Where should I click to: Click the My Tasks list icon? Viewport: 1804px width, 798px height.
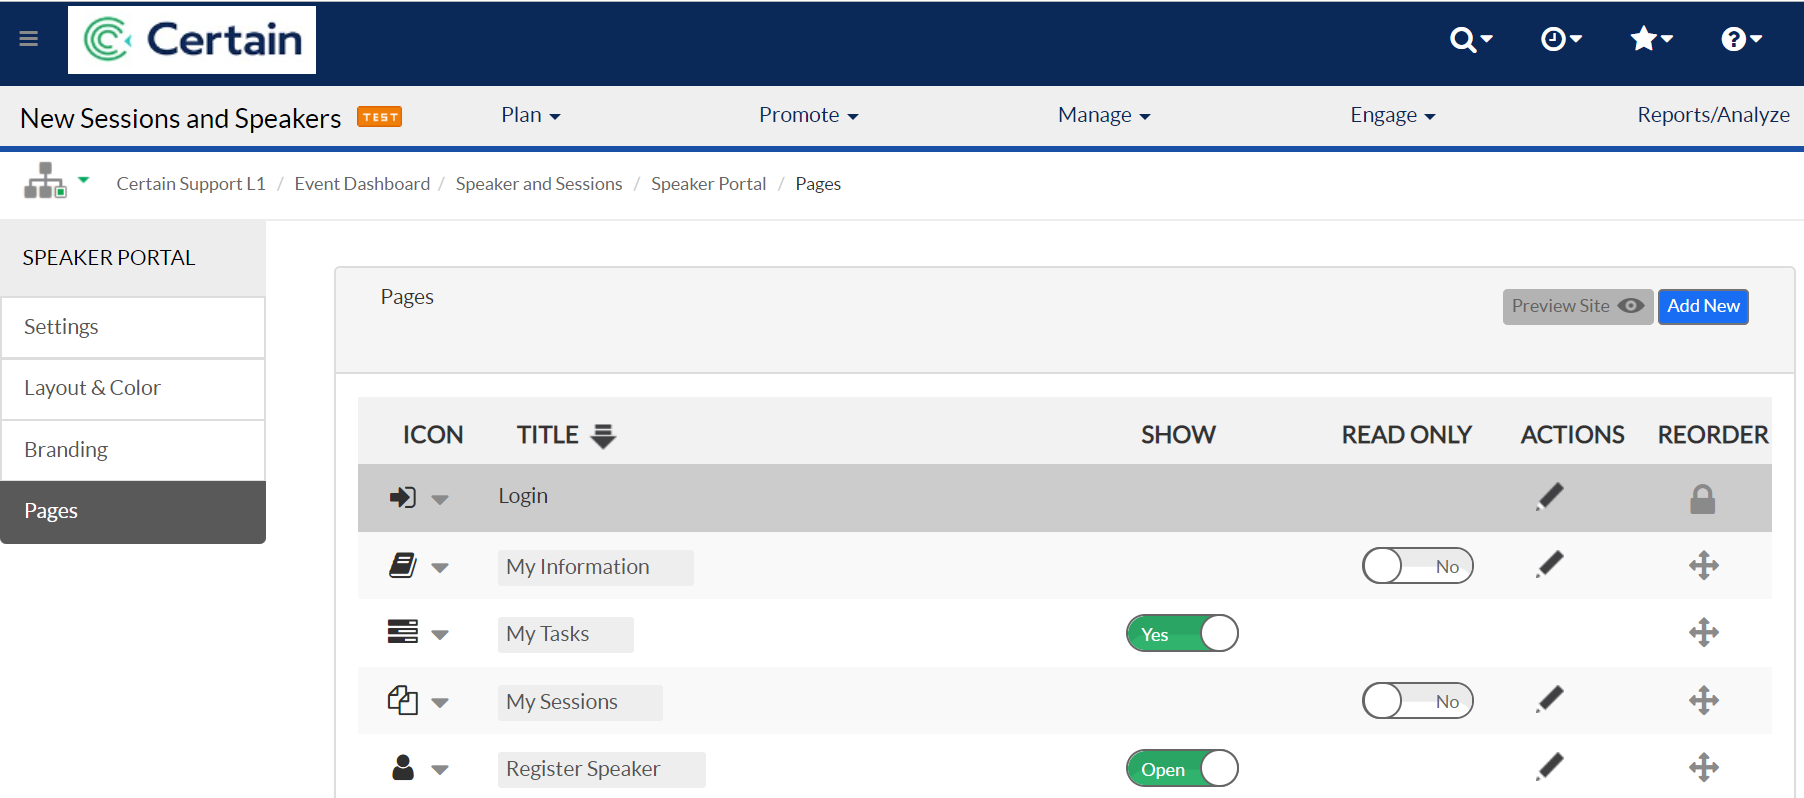coord(403,632)
